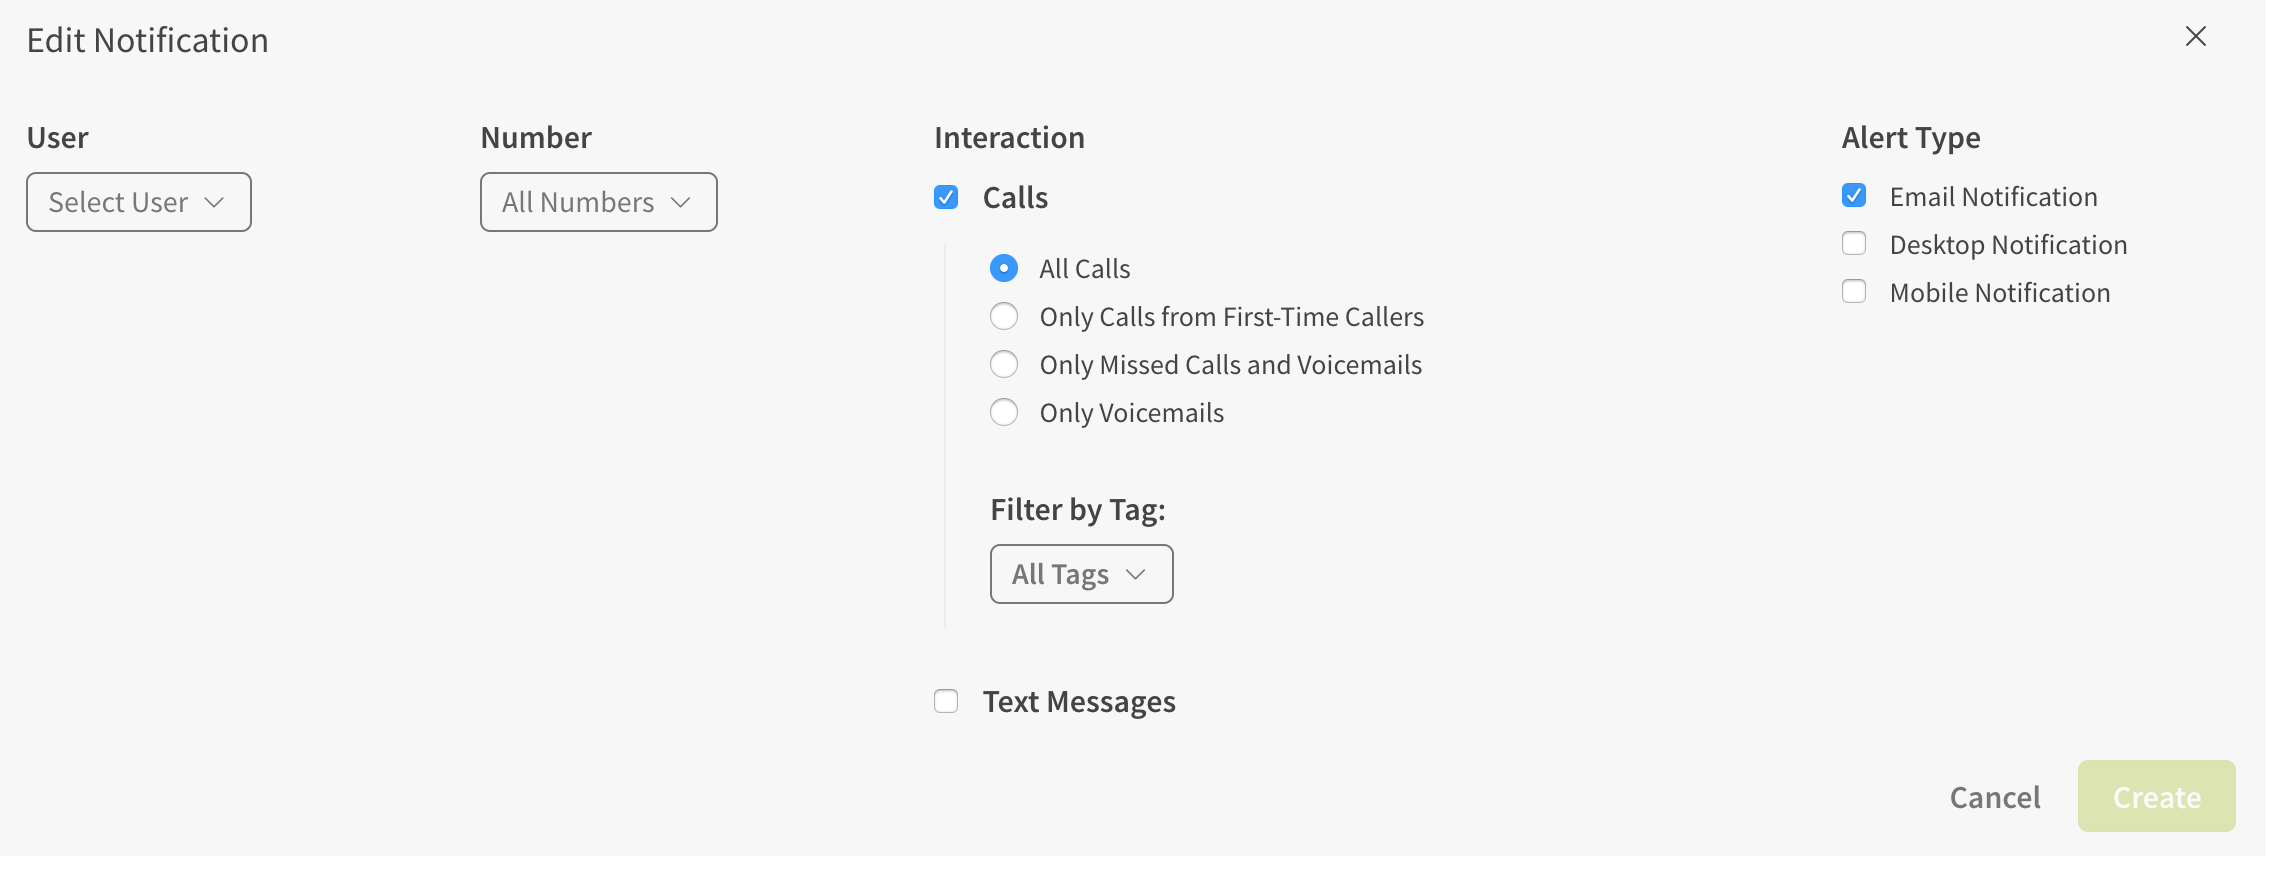Uncheck the Calls interaction checkbox

pos(946,197)
